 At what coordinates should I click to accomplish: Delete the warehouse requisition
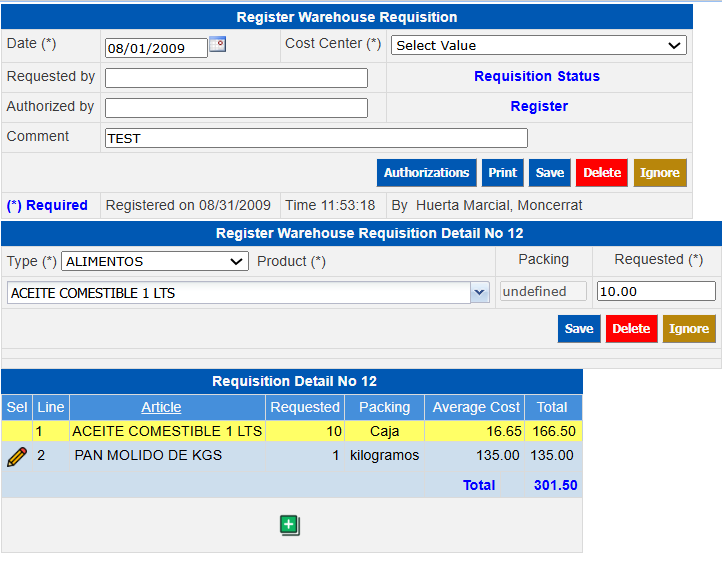click(x=601, y=173)
